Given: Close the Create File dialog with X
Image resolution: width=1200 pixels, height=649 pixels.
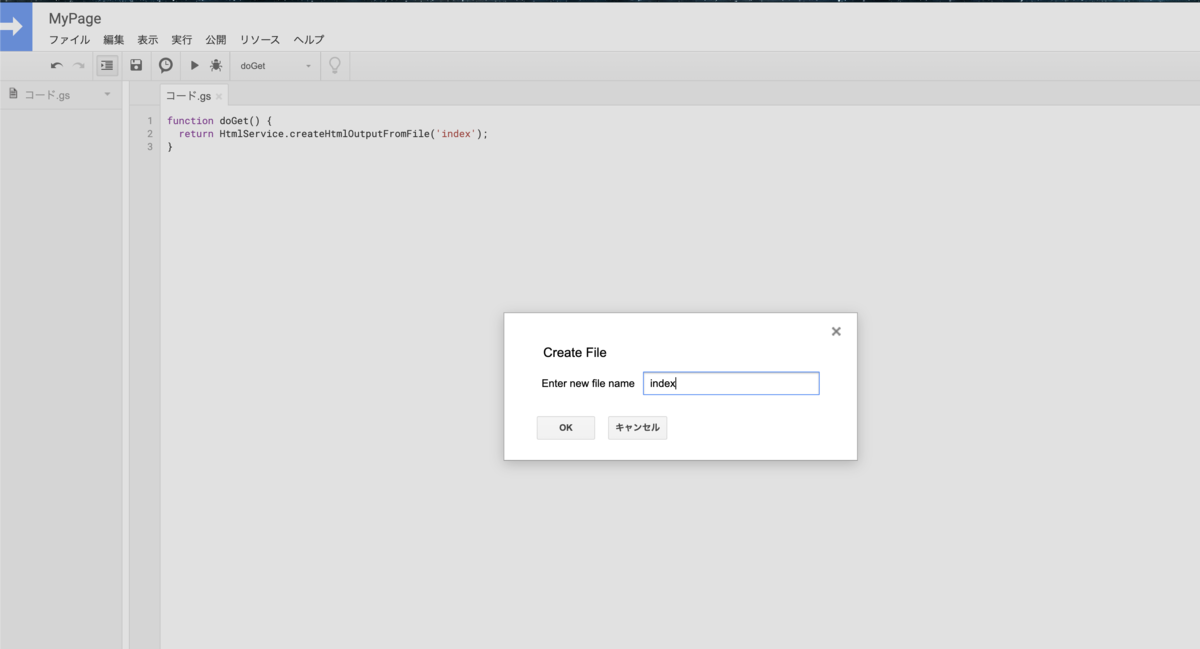Looking at the screenshot, I should (x=836, y=332).
